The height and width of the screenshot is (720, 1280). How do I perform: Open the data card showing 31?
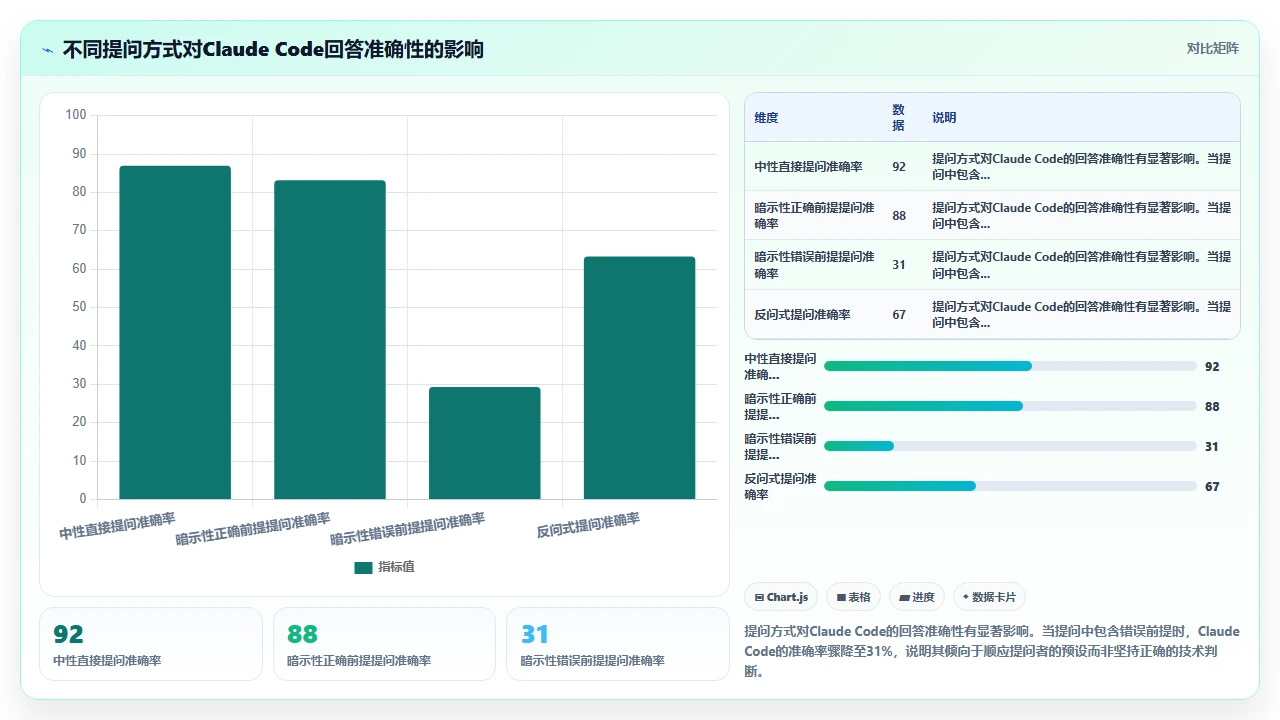(618, 644)
